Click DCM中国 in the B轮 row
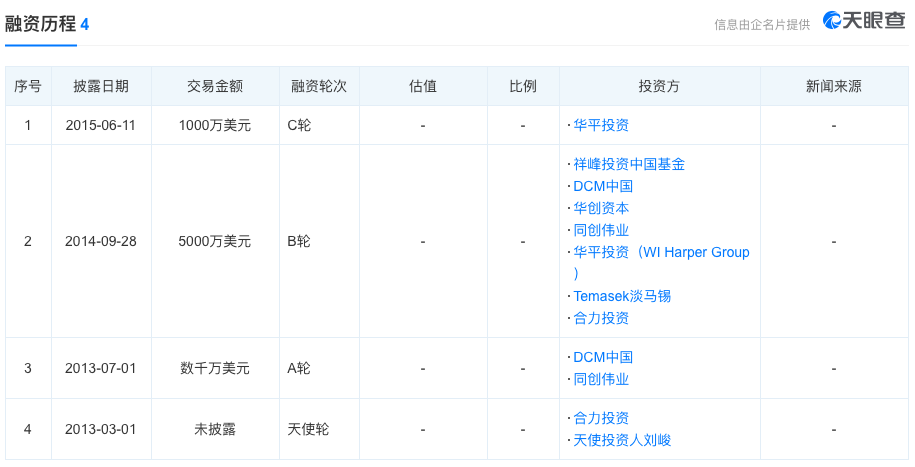 pyautogui.click(x=603, y=186)
